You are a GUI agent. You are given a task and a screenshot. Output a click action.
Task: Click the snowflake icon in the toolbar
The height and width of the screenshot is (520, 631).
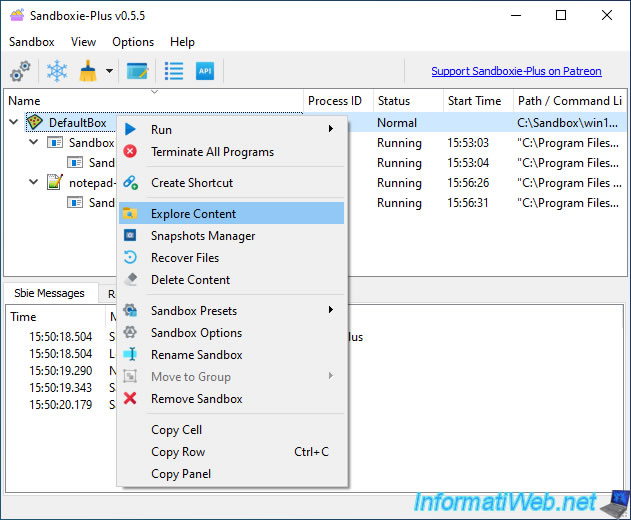57,71
